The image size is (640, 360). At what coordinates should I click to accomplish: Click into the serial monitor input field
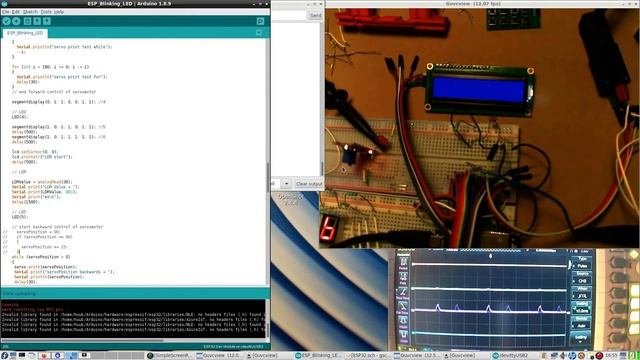click(x=289, y=16)
